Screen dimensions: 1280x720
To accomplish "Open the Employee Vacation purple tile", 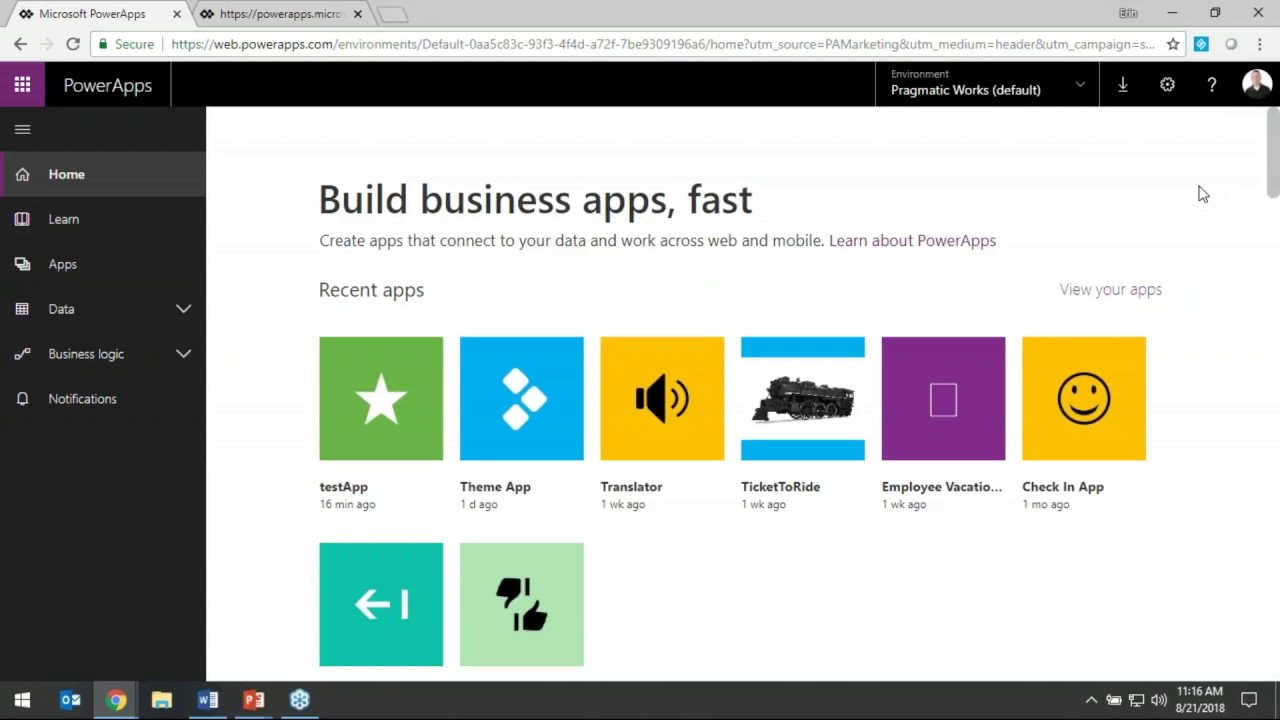I will (943, 398).
